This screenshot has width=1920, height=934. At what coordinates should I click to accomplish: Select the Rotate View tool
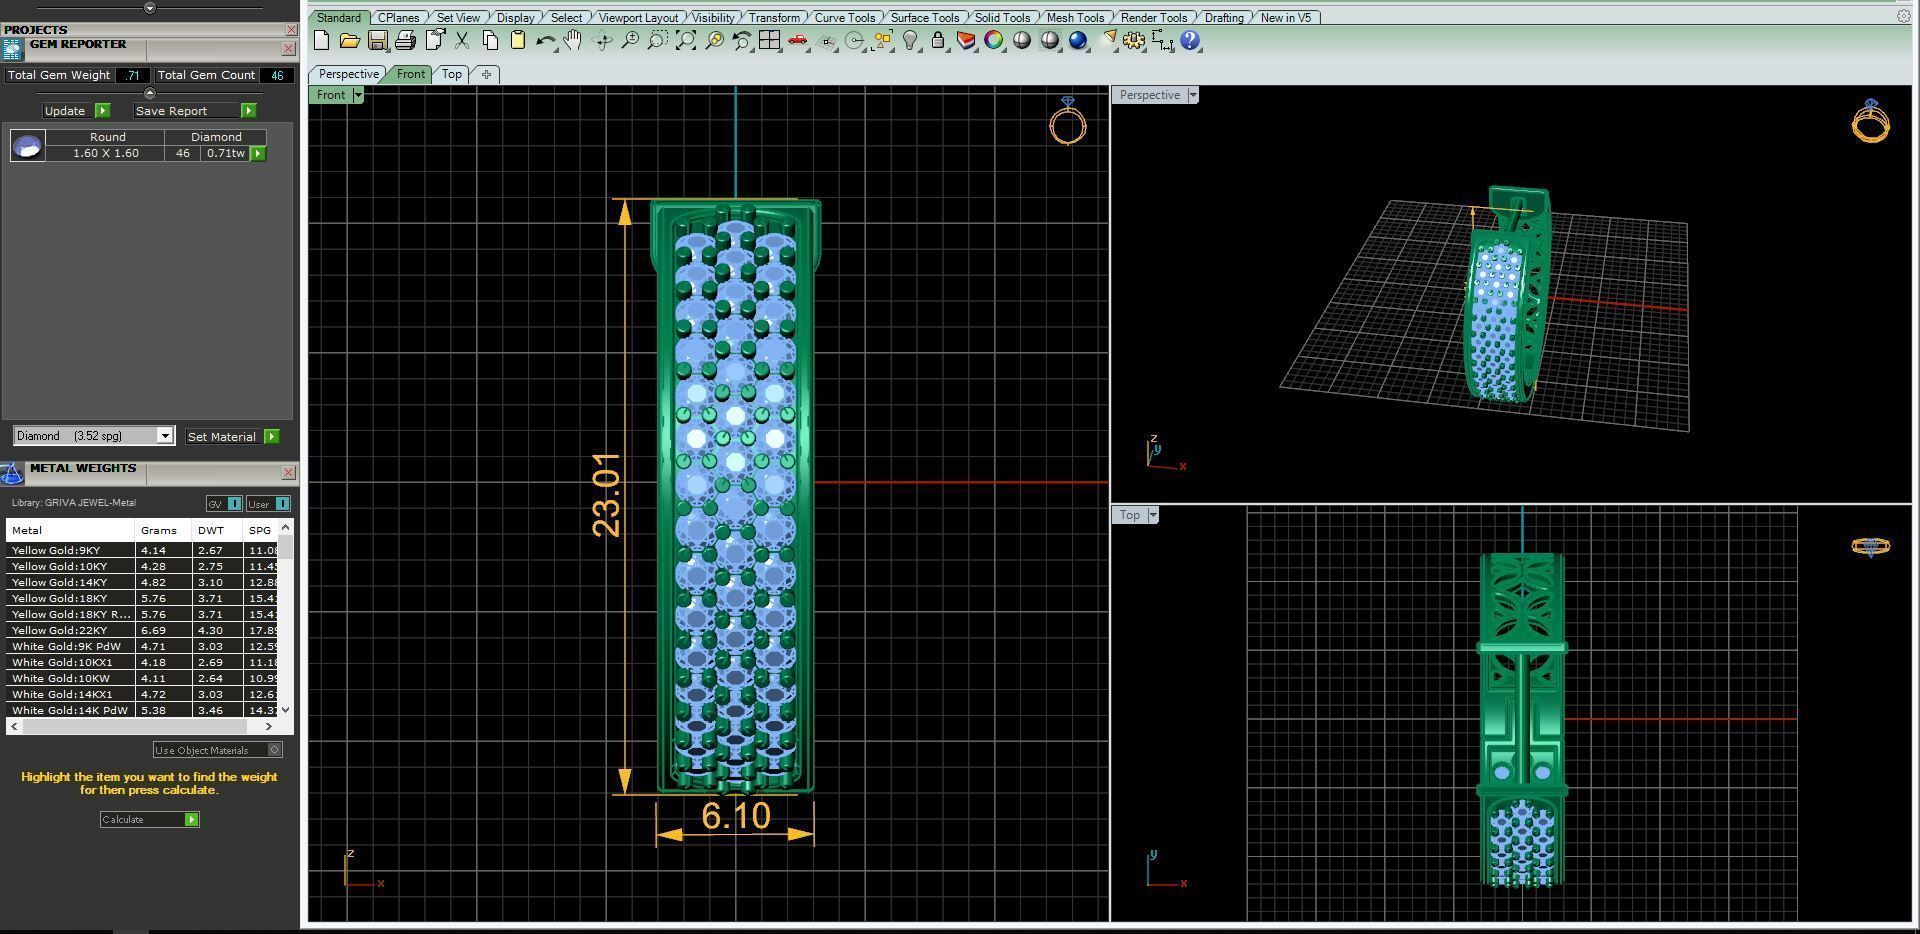tap(602, 40)
